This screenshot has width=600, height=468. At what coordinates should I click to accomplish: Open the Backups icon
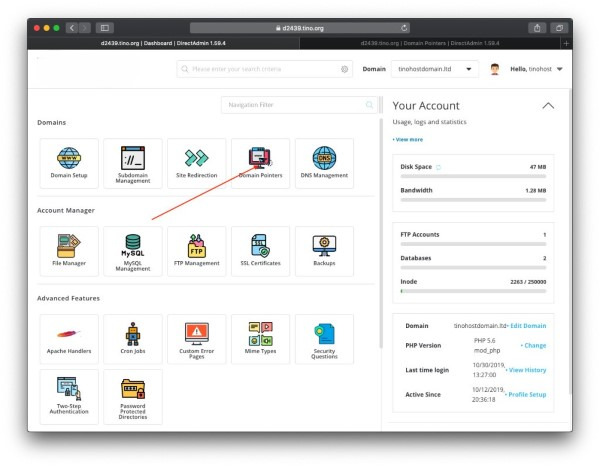point(324,250)
